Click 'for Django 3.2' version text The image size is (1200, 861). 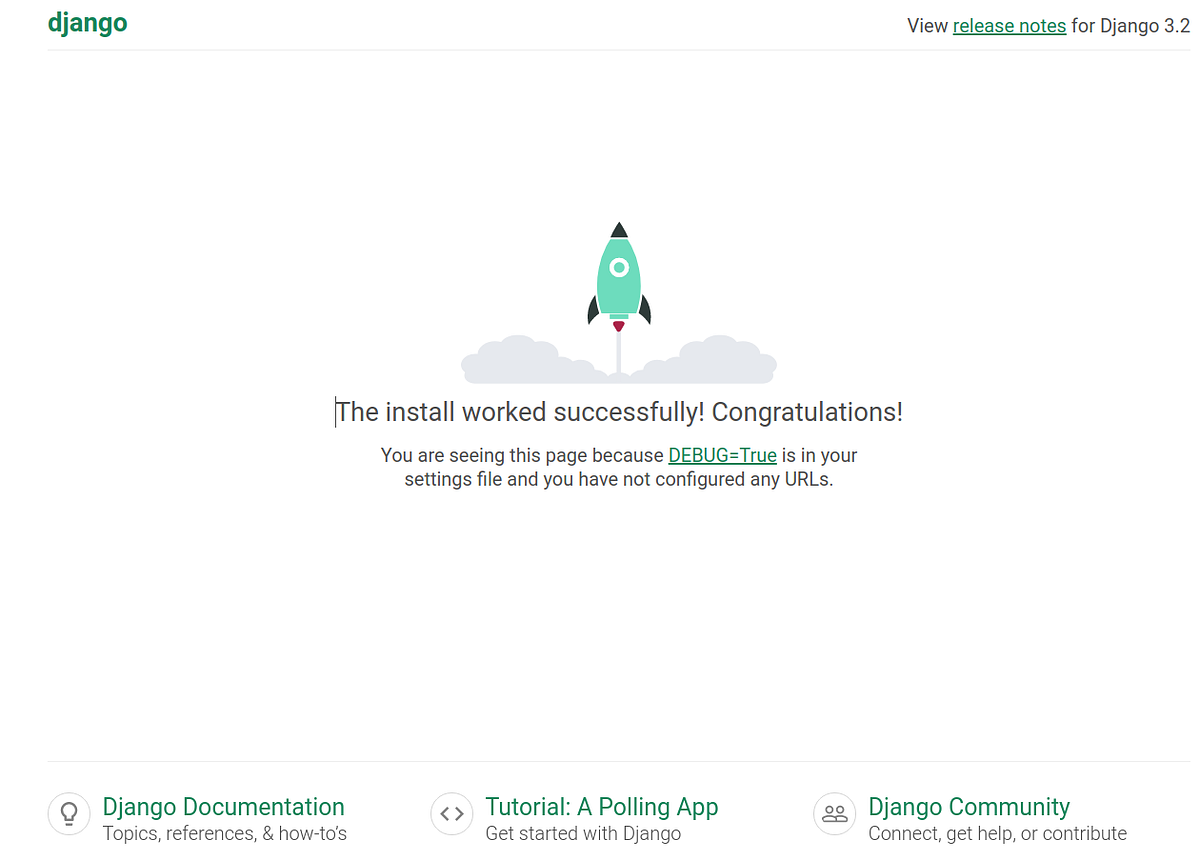(x=1130, y=26)
